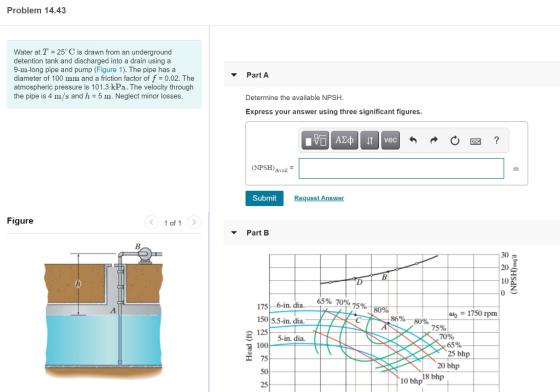Click the Request Answer link

click(319, 198)
